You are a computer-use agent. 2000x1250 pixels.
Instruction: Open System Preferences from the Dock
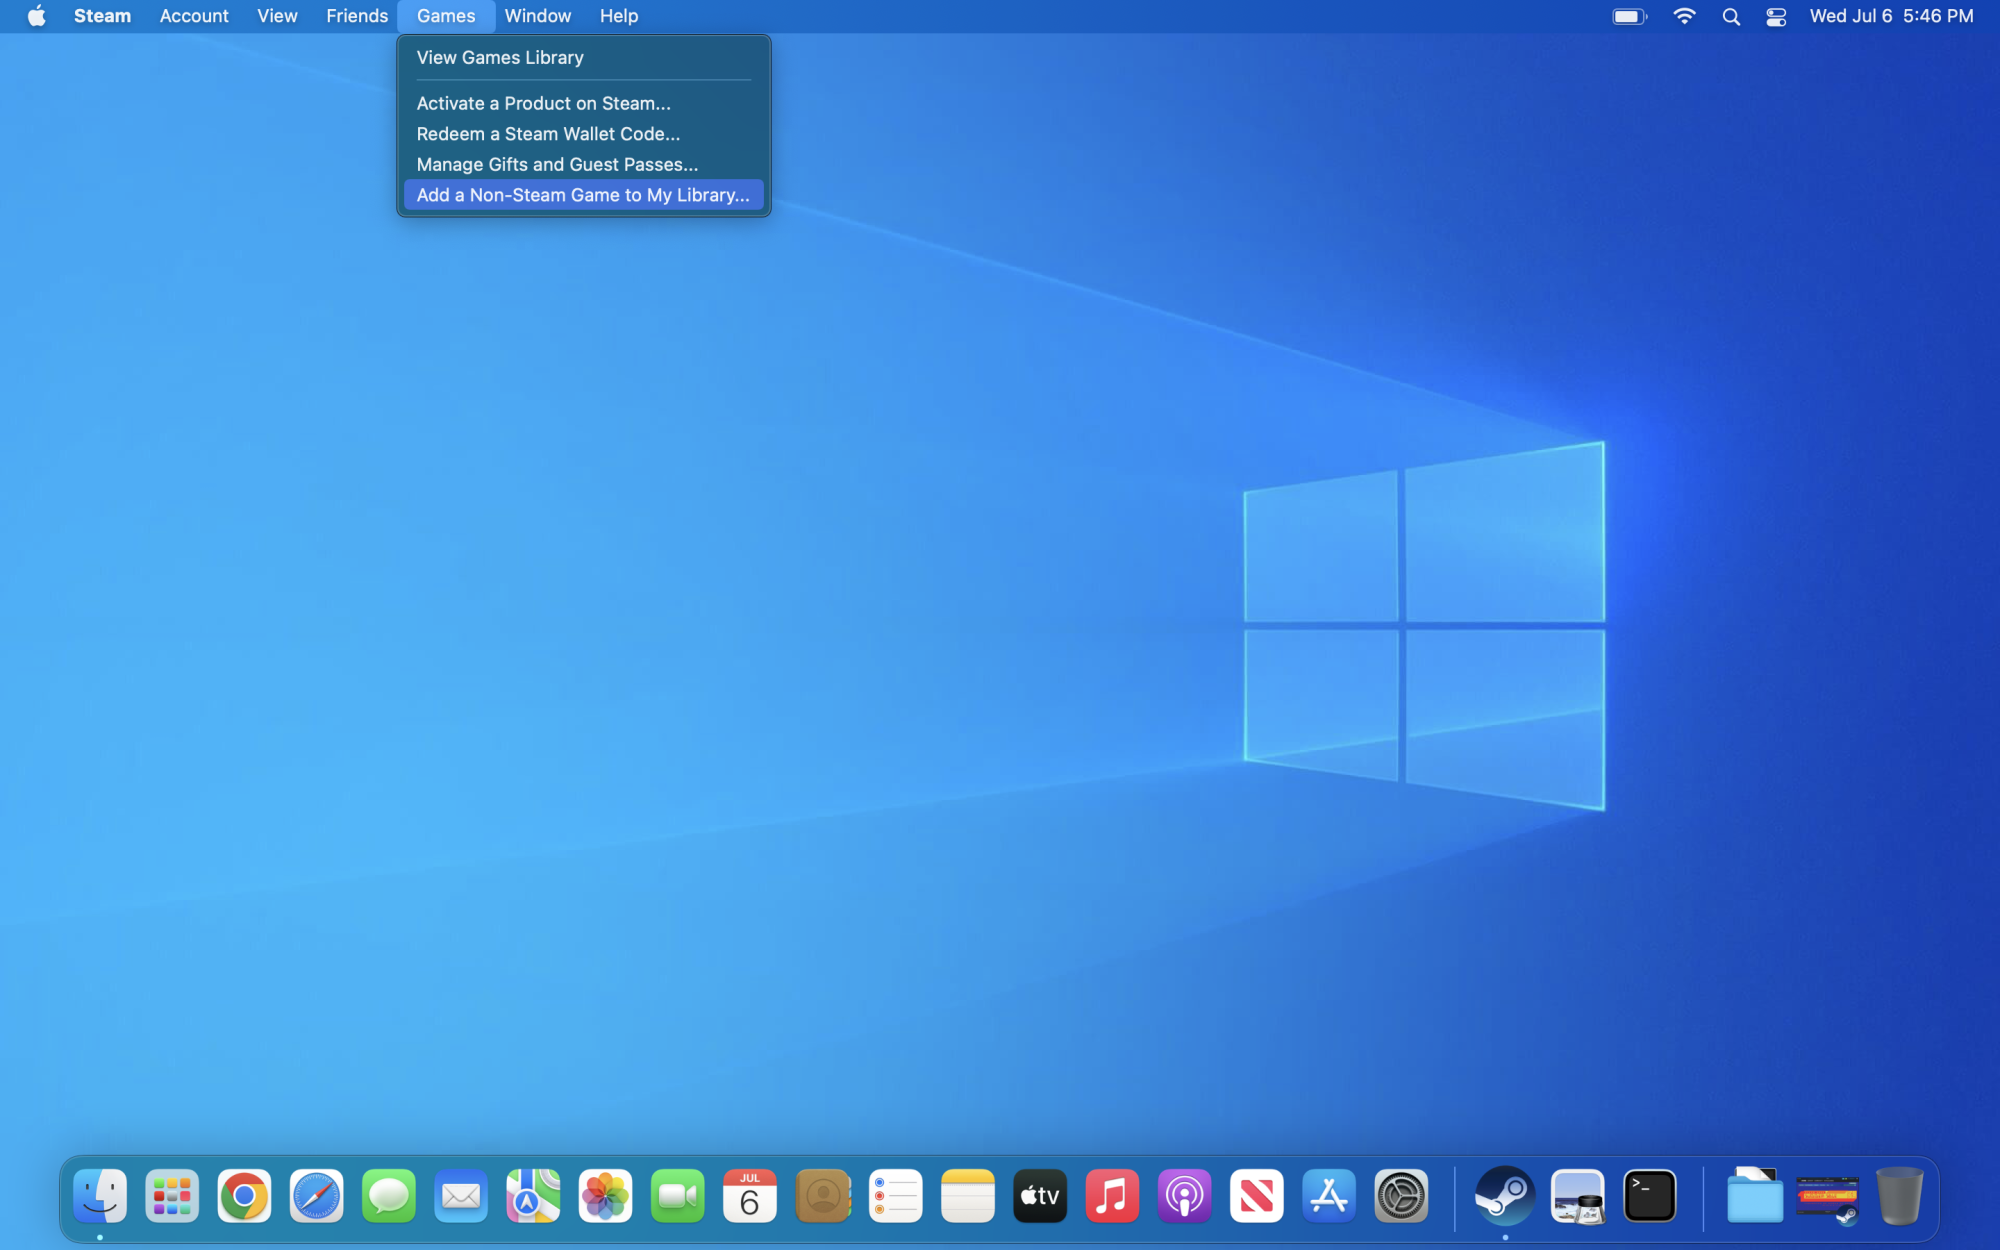1401,1196
